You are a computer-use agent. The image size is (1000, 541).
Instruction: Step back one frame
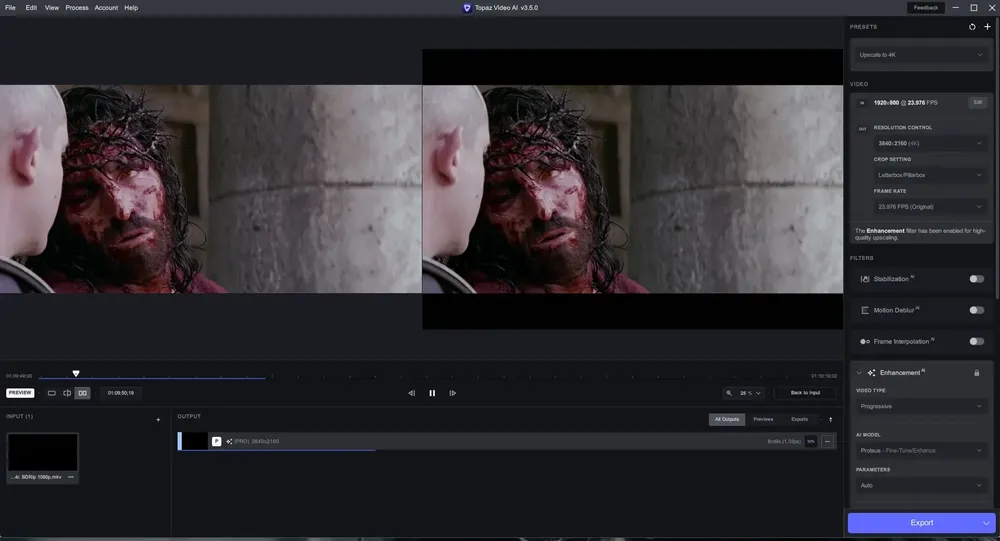(x=411, y=393)
